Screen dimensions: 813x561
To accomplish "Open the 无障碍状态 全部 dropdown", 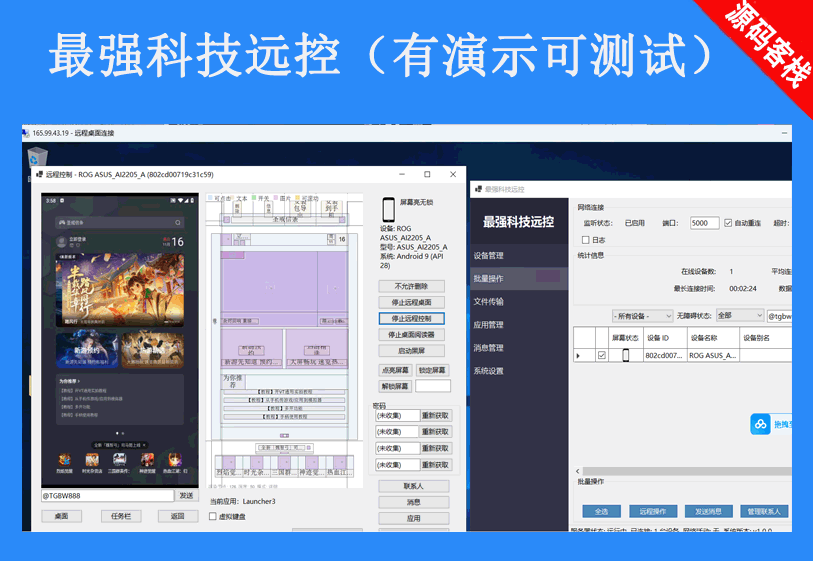I will click(x=739, y=315).
